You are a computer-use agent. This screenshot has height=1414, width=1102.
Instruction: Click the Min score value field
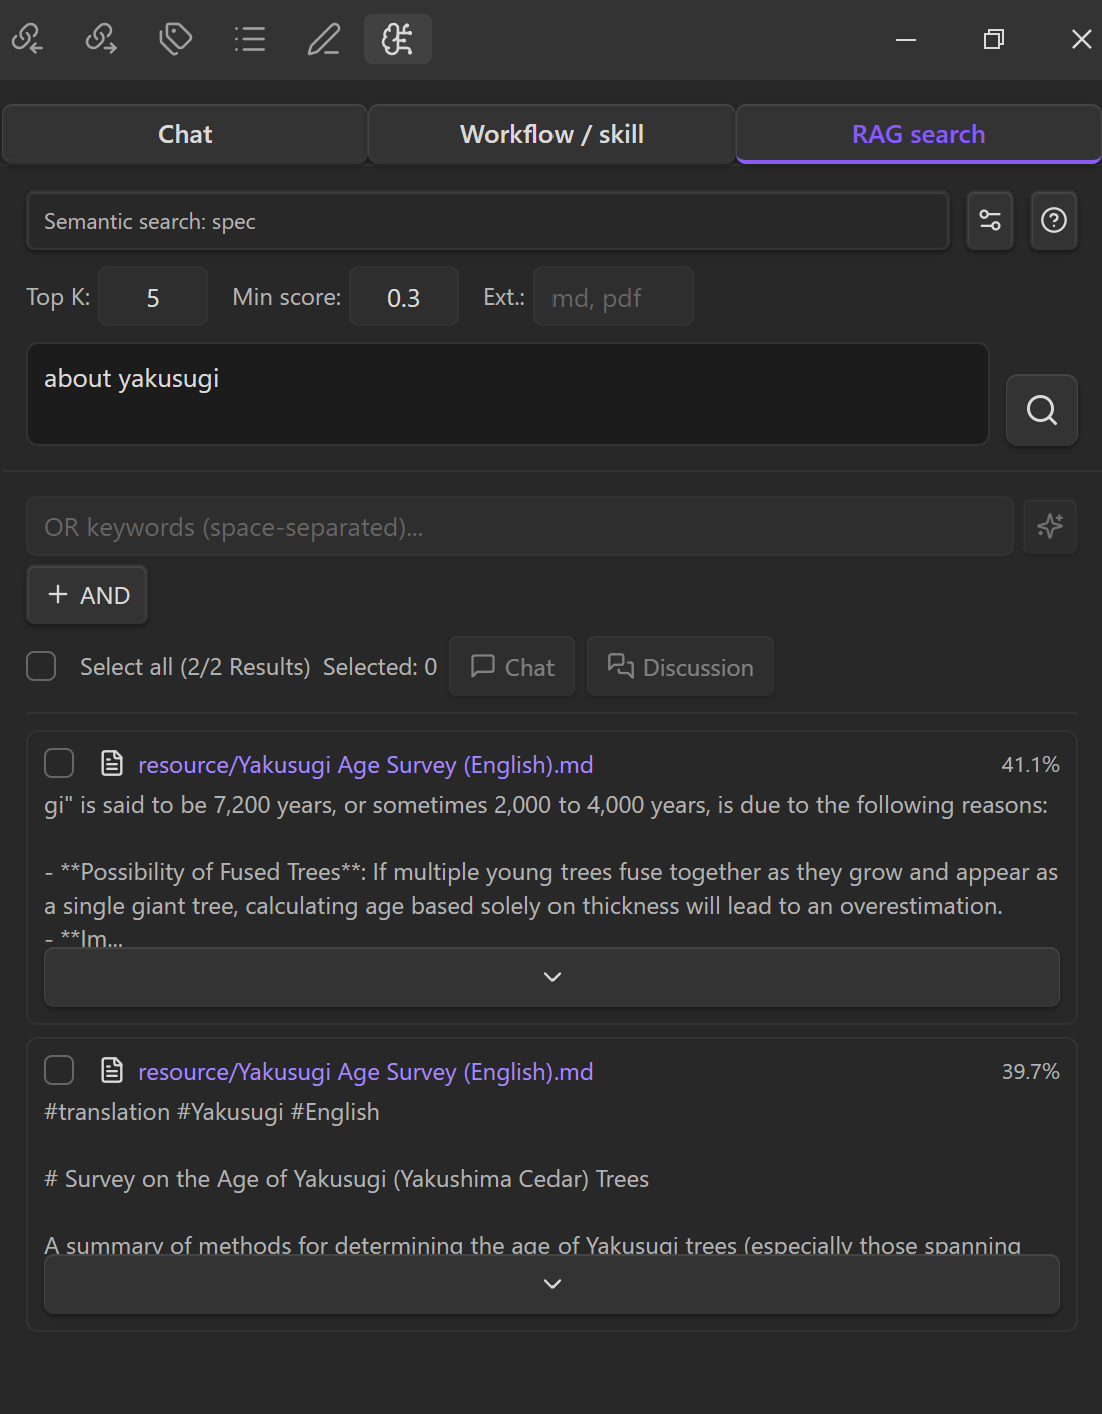point(404,297)
